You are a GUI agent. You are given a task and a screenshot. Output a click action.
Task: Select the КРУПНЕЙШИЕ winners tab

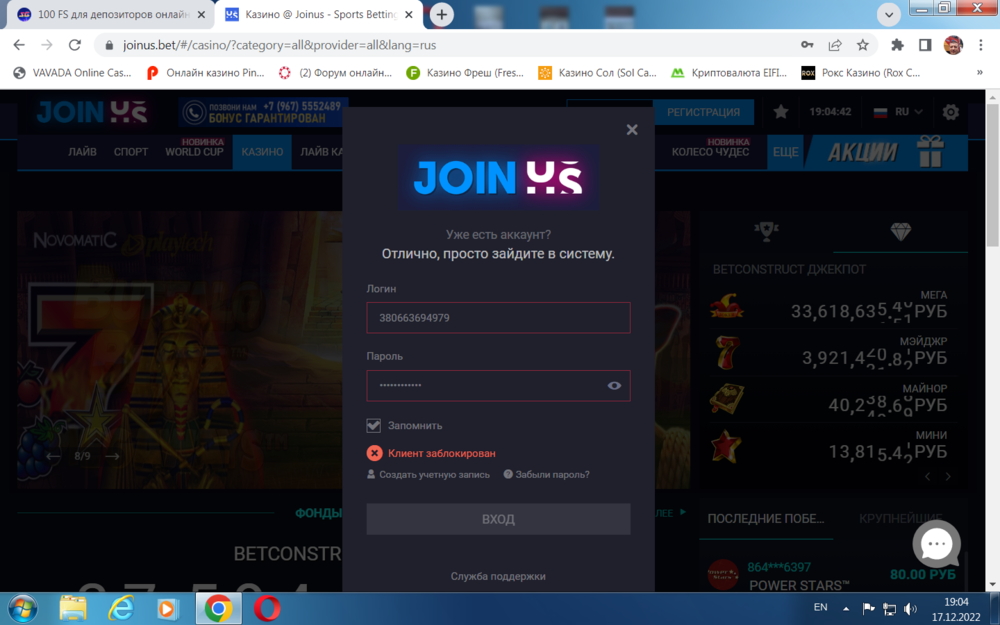[901, 518]
